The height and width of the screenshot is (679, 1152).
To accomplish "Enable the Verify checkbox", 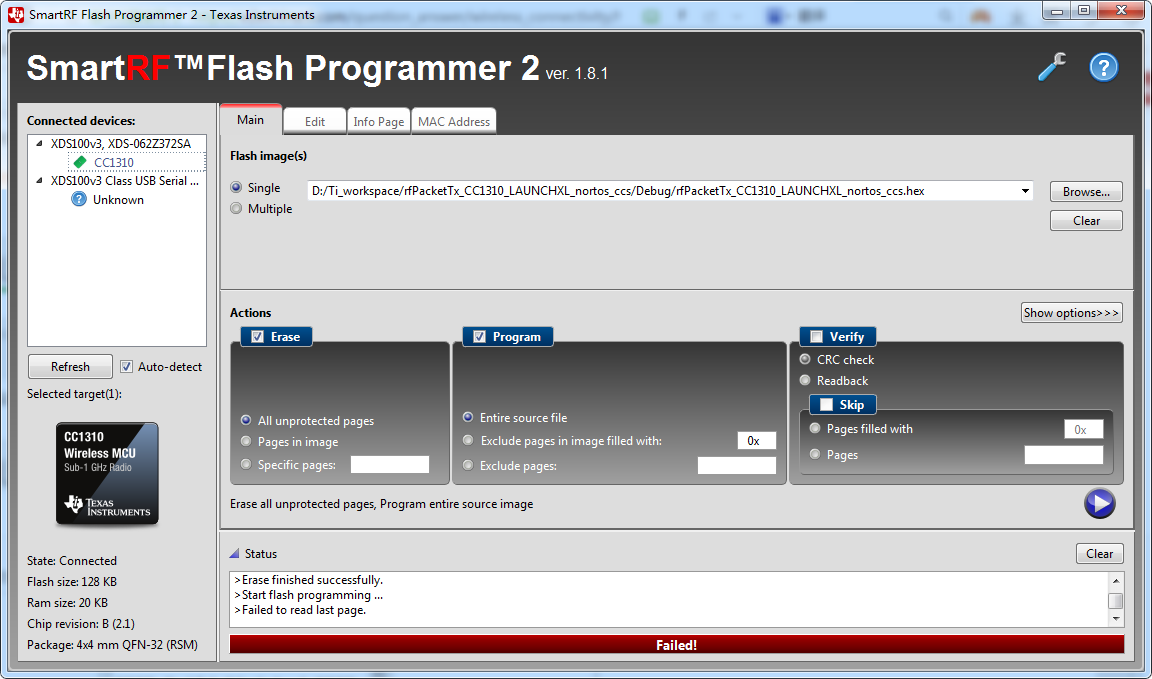I will [x=816, y=337].
